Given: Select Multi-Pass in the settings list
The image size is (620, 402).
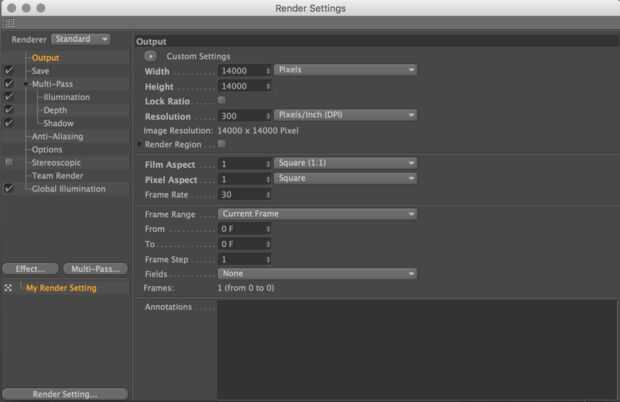Looking at the screenshot, I should pos(52,84).
